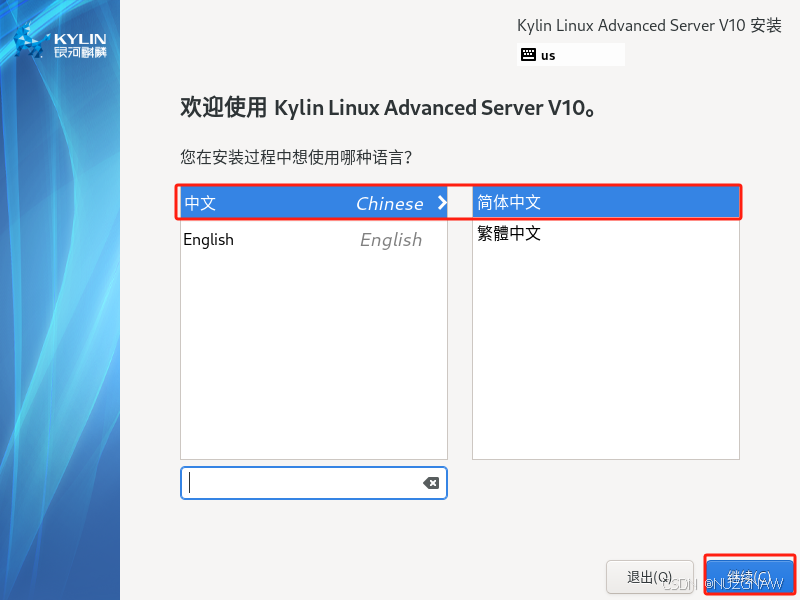Select 中文 Chinese in the language list
800x600 pixels.
(x=314, y=203)
